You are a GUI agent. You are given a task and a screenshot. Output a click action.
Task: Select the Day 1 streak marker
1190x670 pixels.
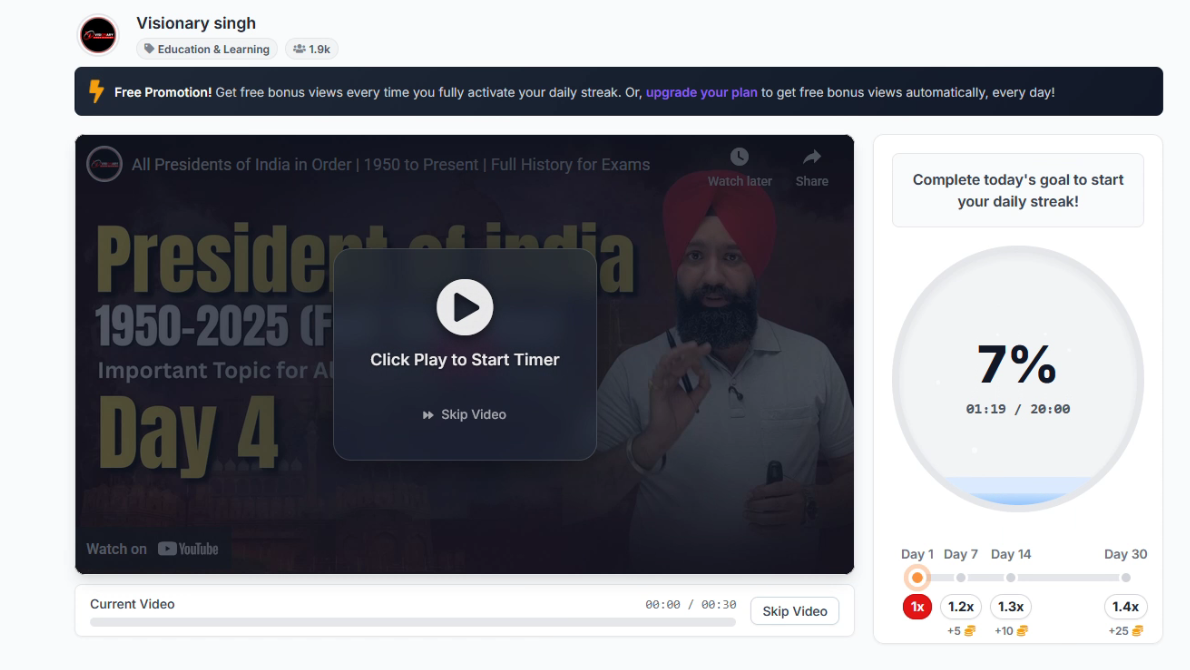[917, 578]
